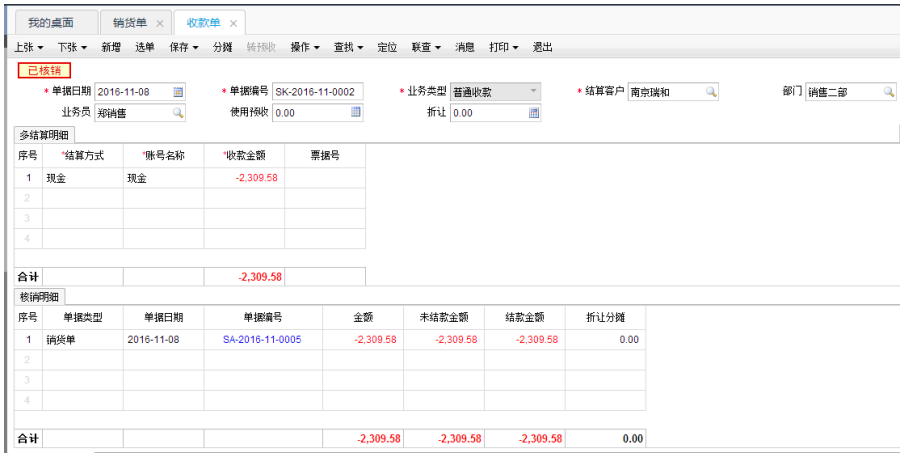The image size is (905, 456).
Task: Click the 单据编号 input field
Action: pyautogui.click(x=316, y=92)
